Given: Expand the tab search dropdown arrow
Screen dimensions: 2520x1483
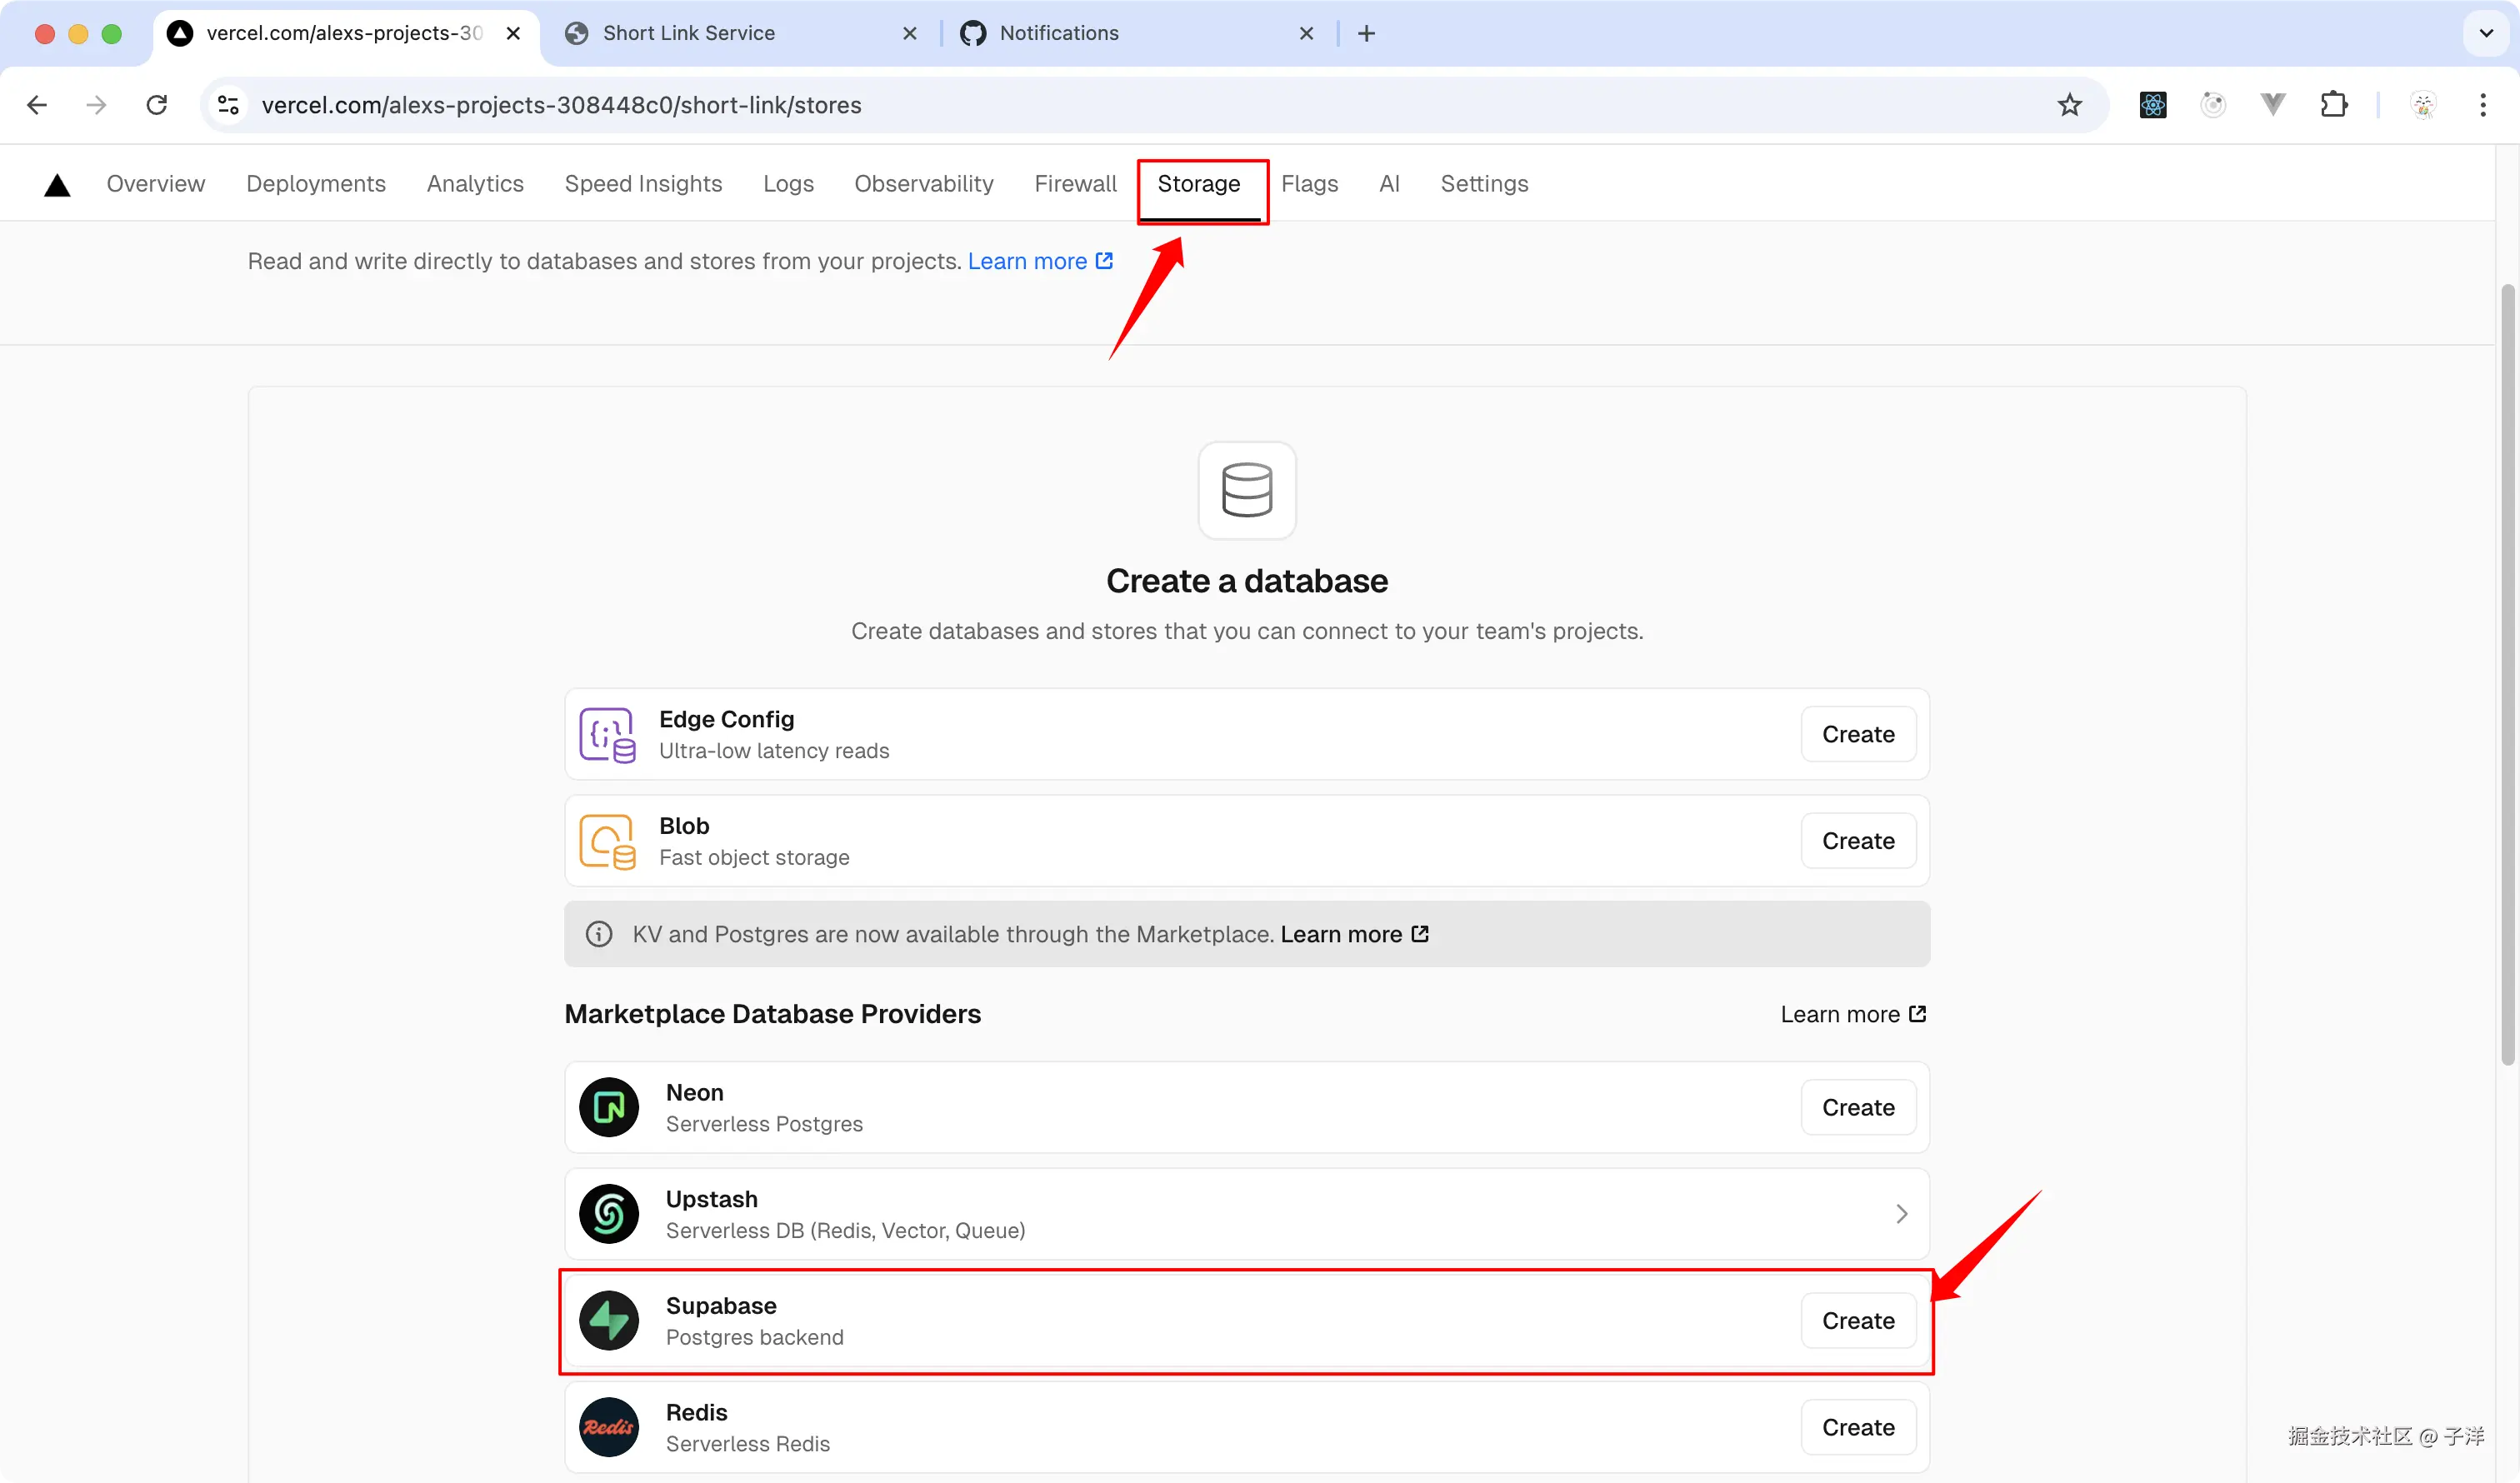Looking at the screenshot, I should (2486, 33).
